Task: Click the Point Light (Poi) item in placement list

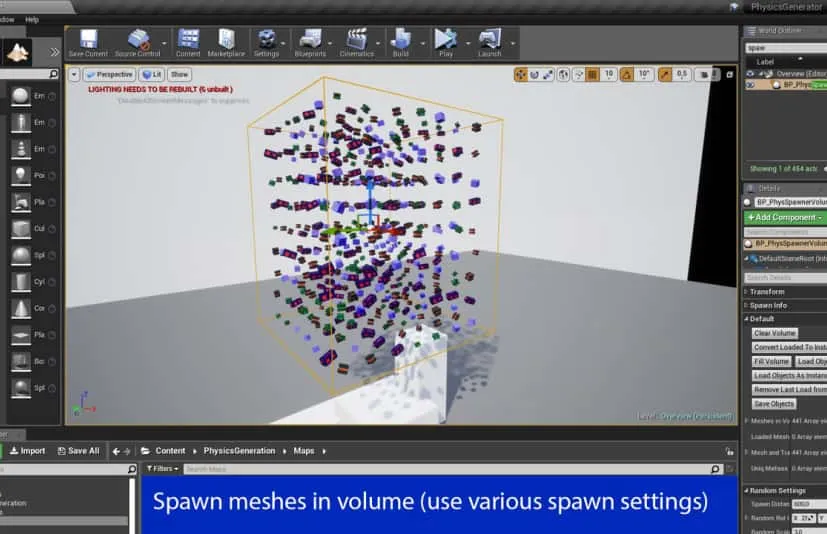Action: (x=33, y=175)
